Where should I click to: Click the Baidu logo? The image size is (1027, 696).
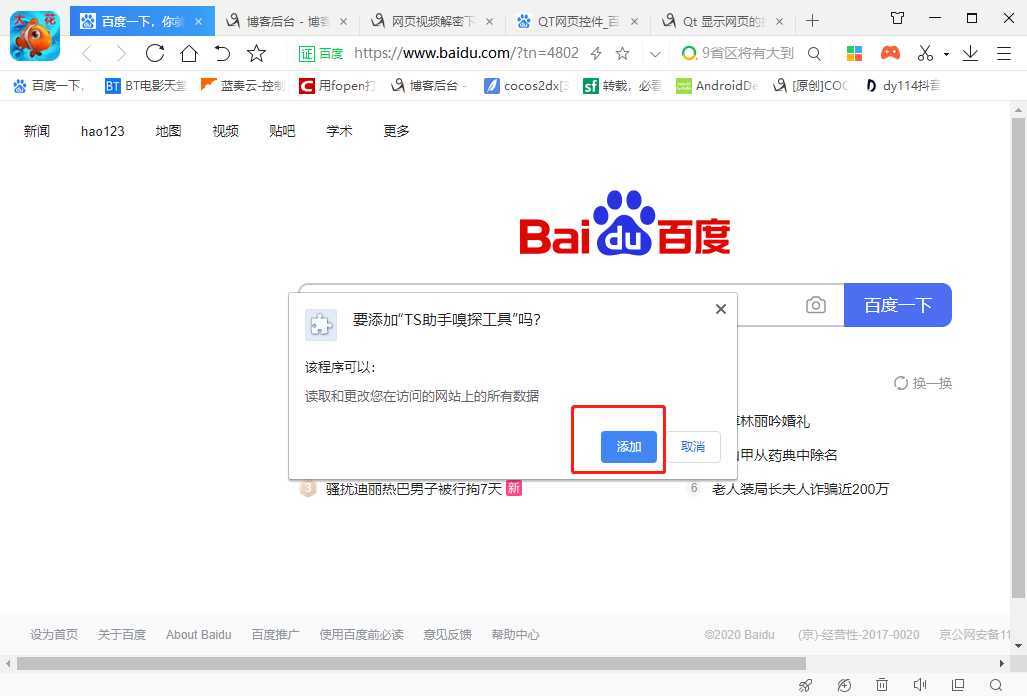624,223
